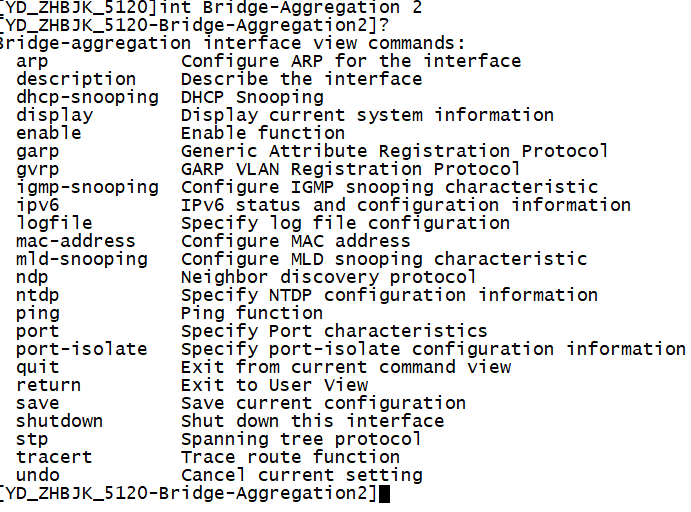The image size is (691, 512).
Task: Click the 'display' command keyword
Action: coord(54,115)
